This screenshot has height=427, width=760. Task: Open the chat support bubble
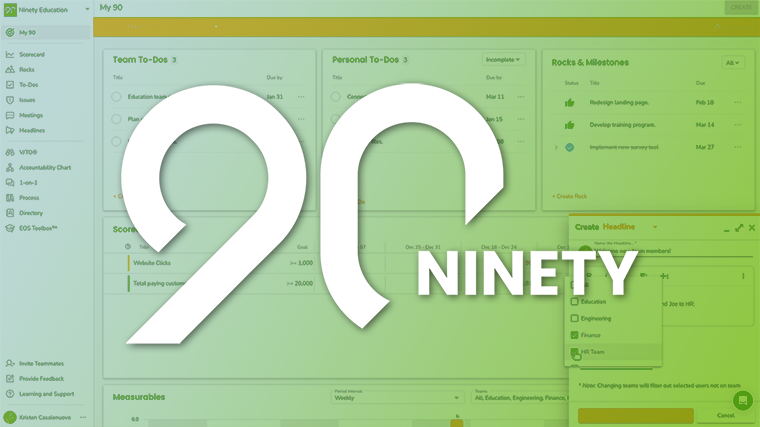pyautogui.click(x=741, y=400)
